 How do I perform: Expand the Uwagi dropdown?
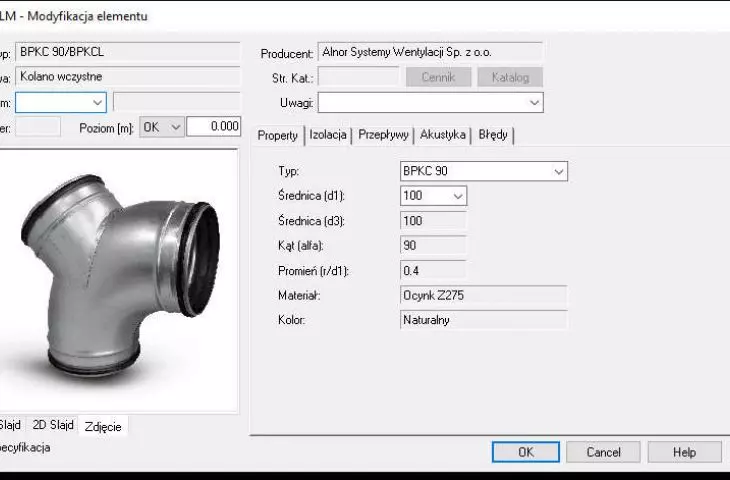point(534,102)
